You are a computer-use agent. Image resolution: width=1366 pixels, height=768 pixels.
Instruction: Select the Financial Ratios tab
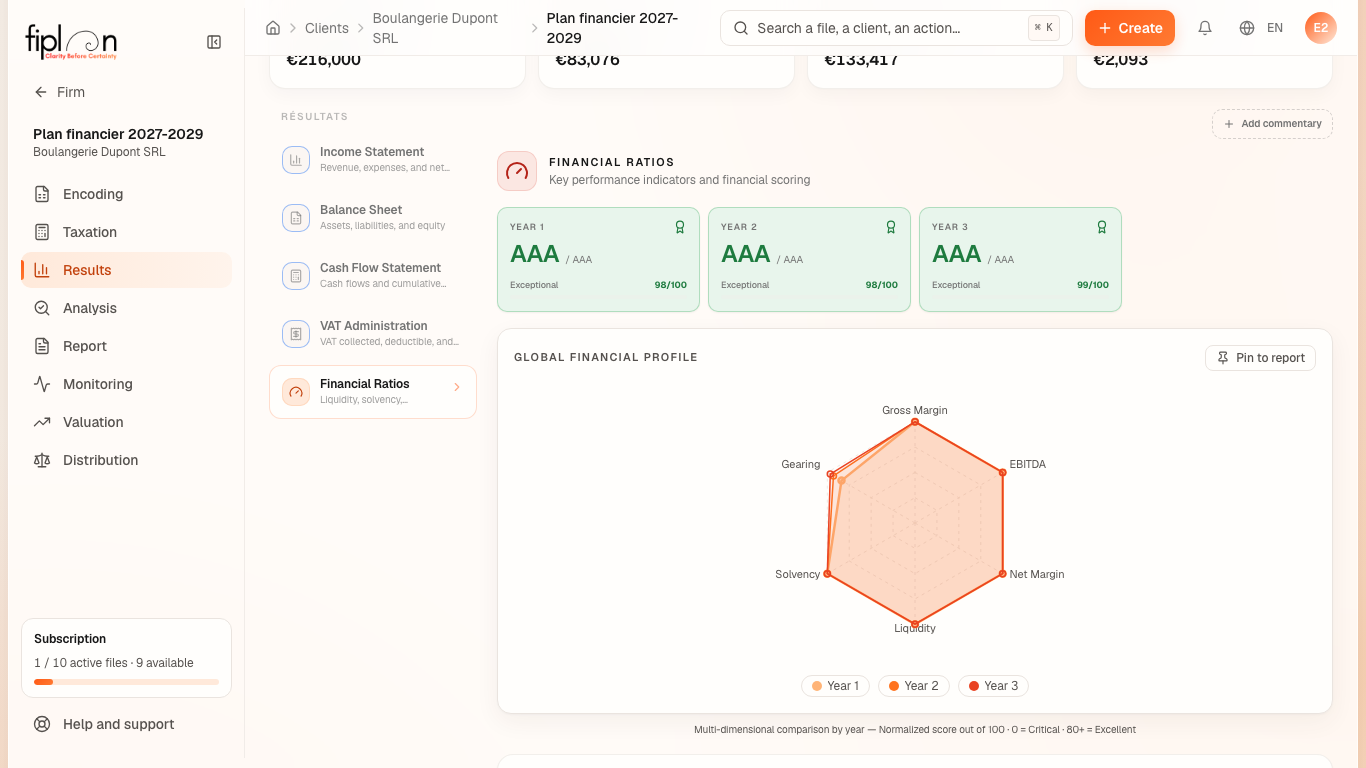pyautogui.click(x=373, y=391)
